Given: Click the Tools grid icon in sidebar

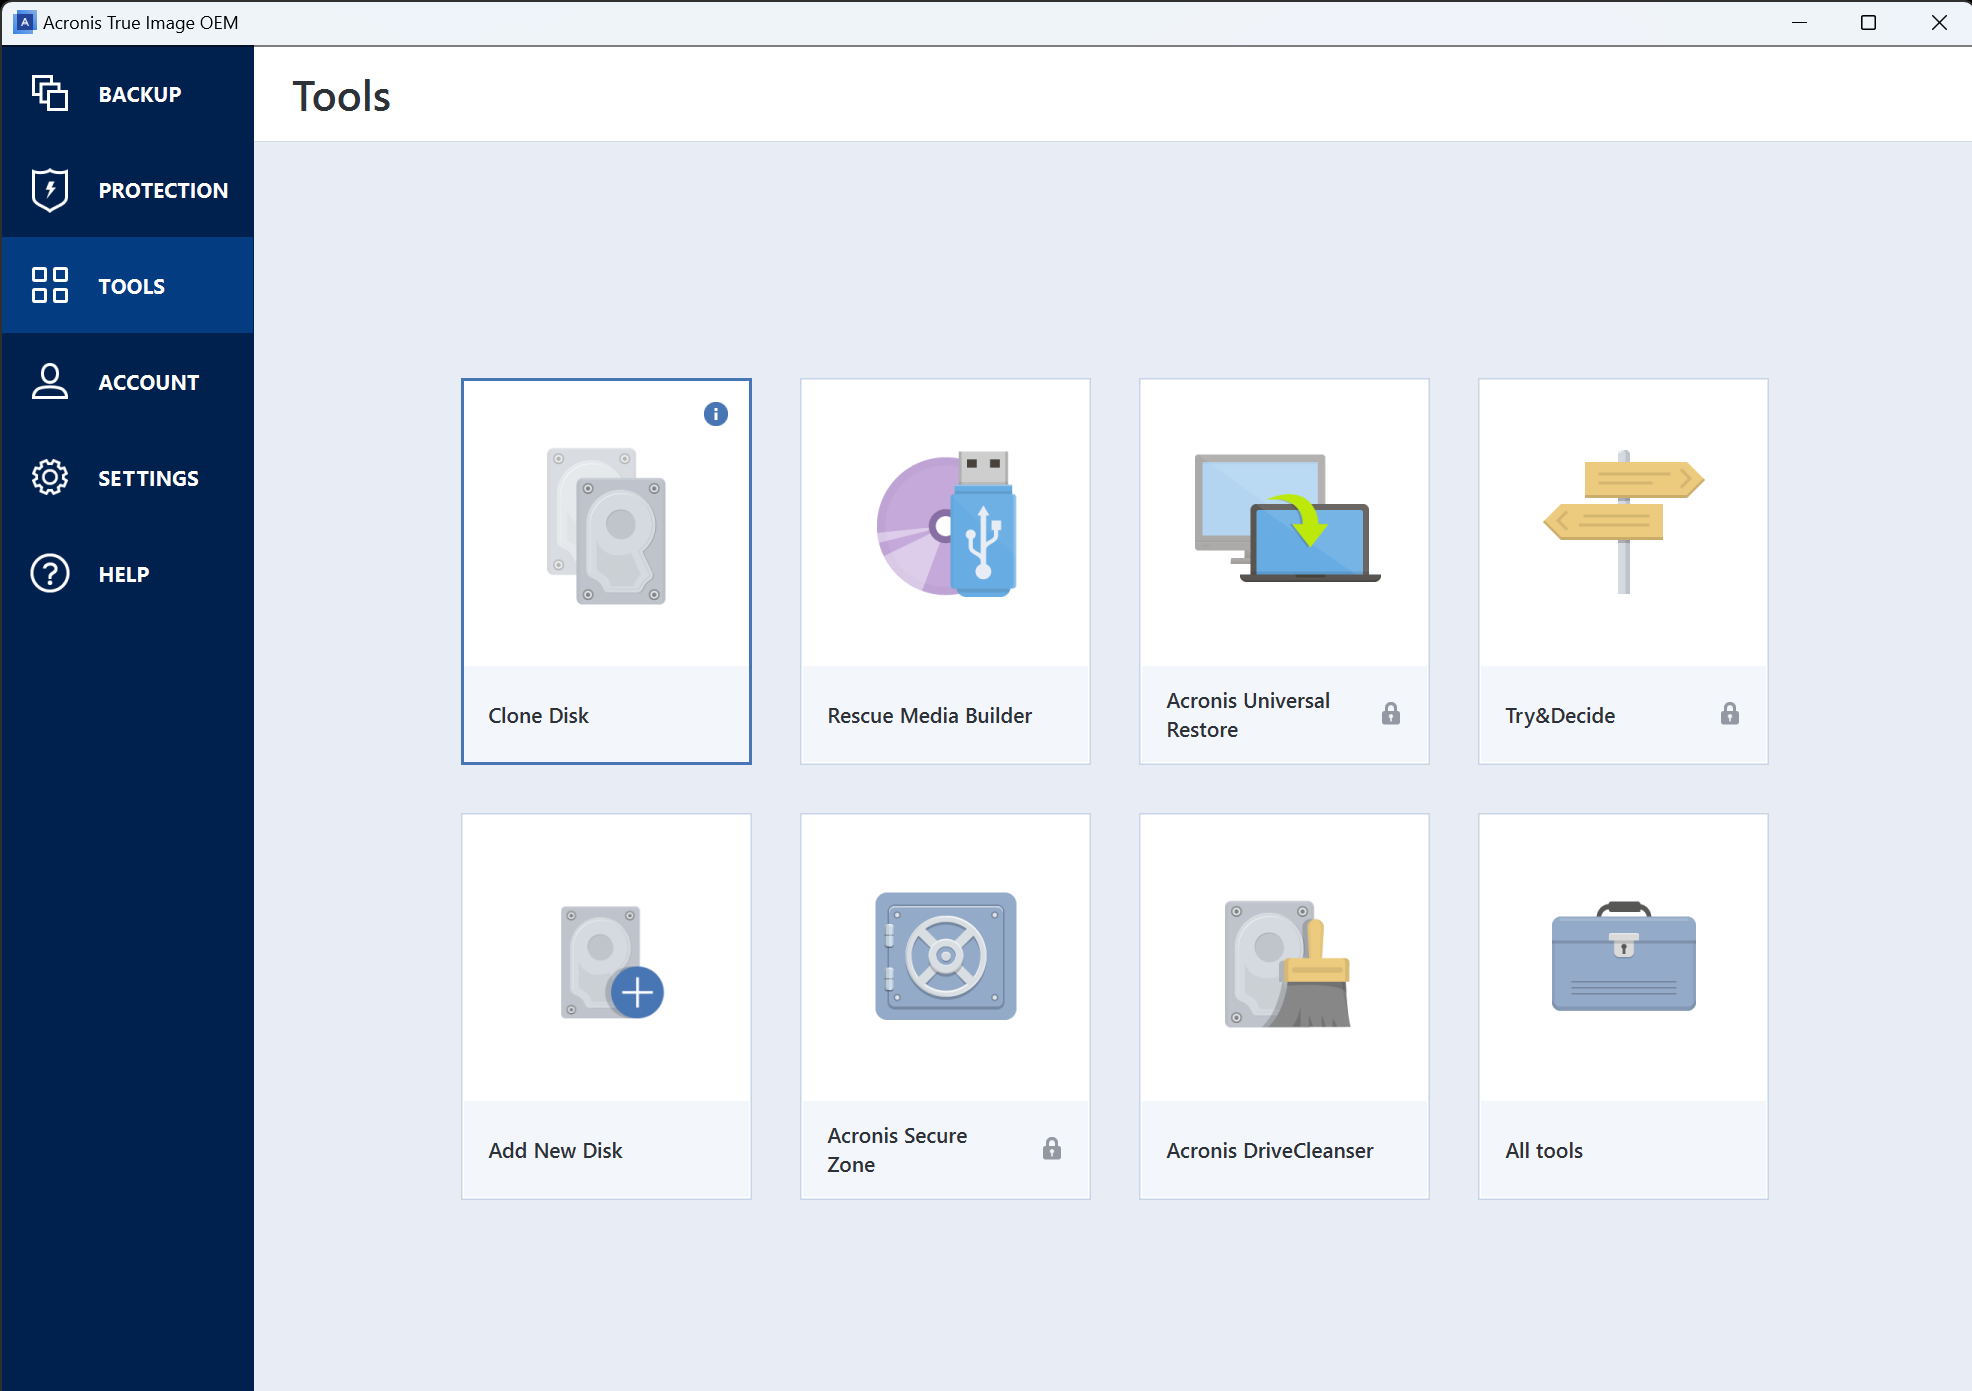Looking at the screenshot, I should click(x=50, y=285).
